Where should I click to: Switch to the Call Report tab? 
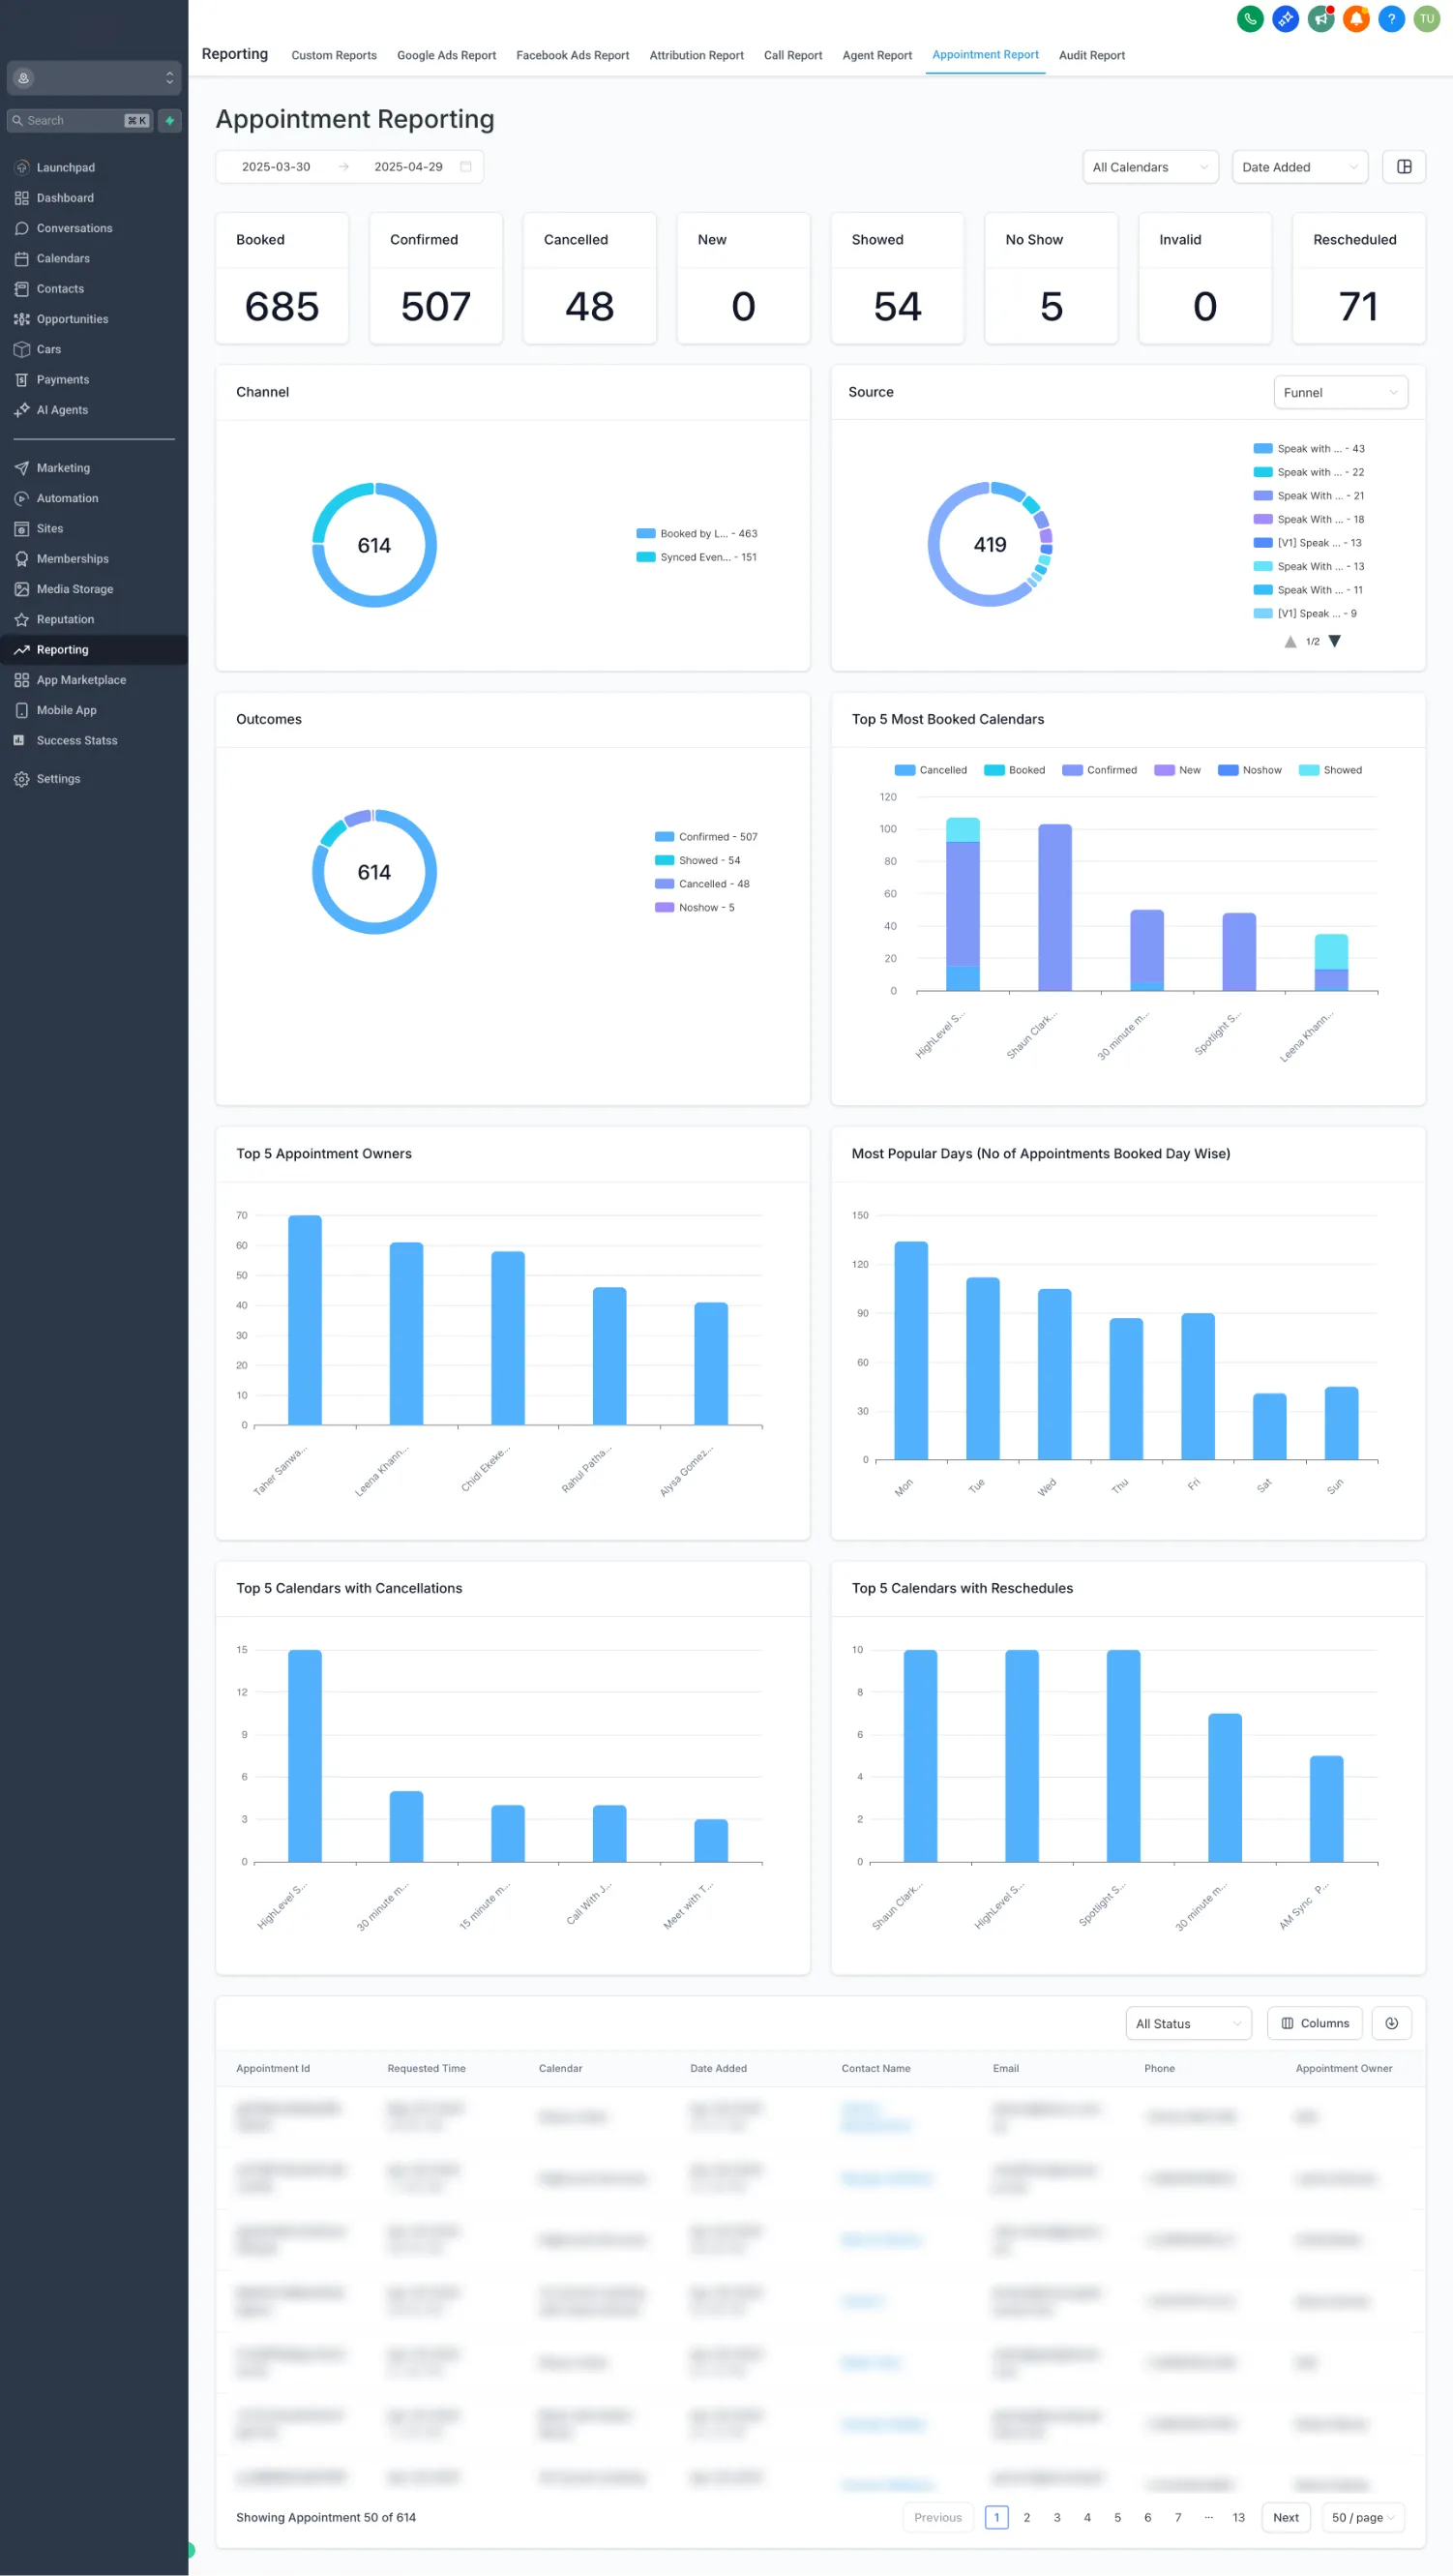[793, 55]
